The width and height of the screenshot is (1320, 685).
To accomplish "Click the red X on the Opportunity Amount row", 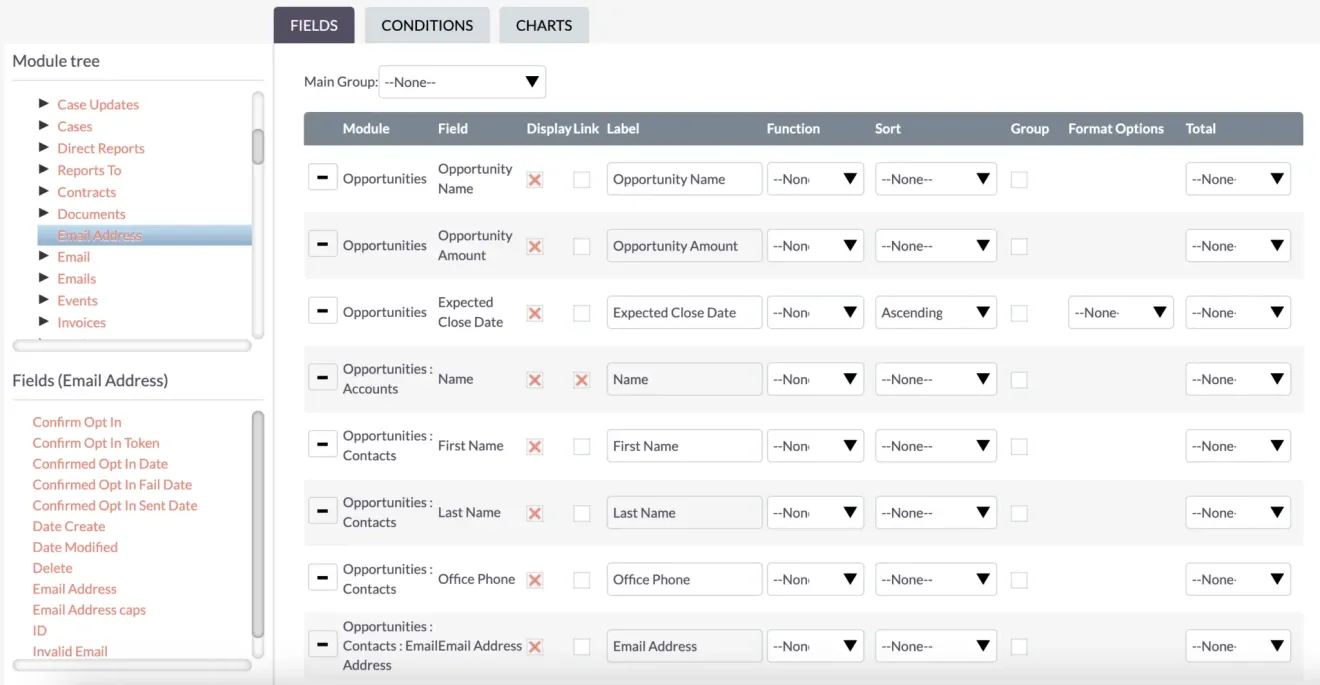I will tap(535, 245).
